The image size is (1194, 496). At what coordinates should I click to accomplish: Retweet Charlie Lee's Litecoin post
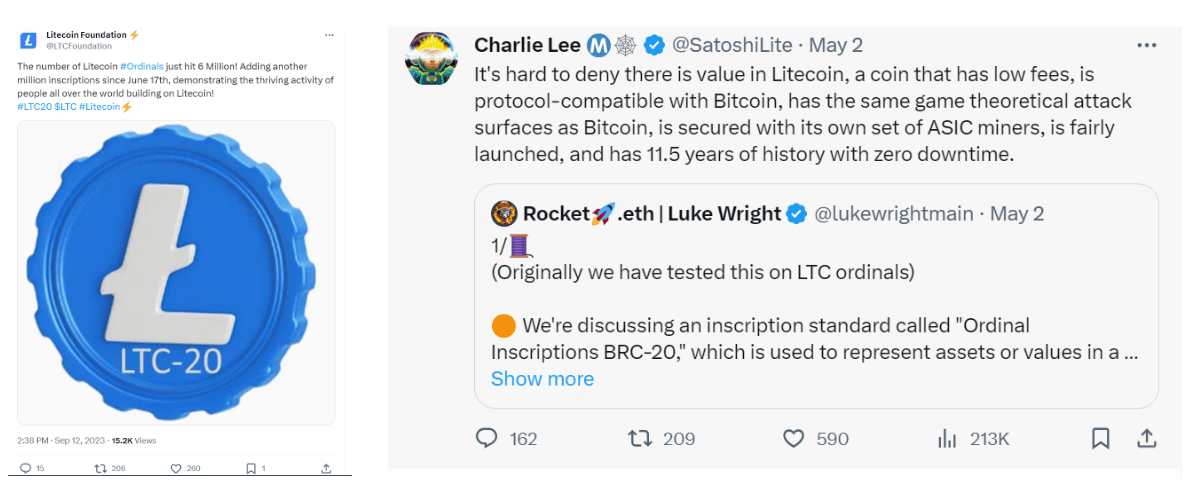(639, 438)
